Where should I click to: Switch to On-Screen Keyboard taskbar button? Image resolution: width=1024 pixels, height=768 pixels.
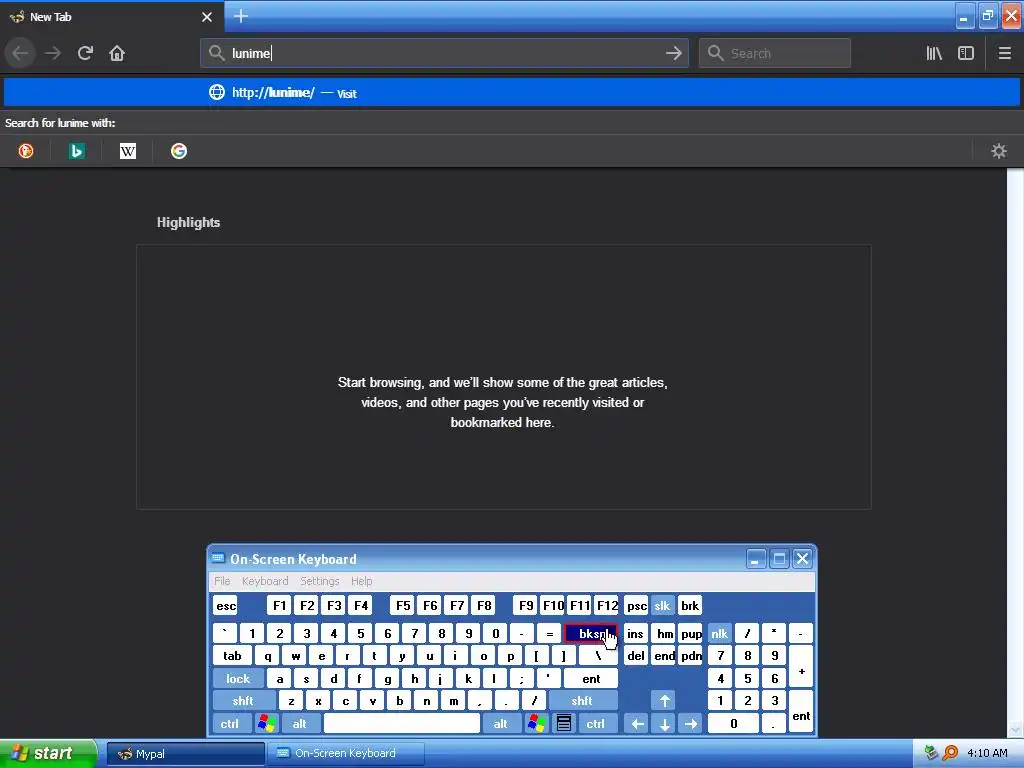346,754
